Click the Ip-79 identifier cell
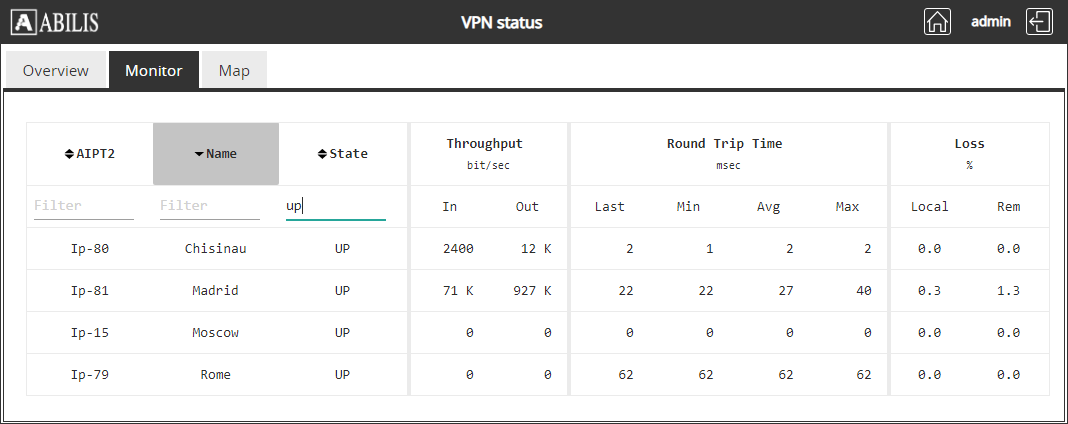 pyautogui.click(x=89, y=375)
